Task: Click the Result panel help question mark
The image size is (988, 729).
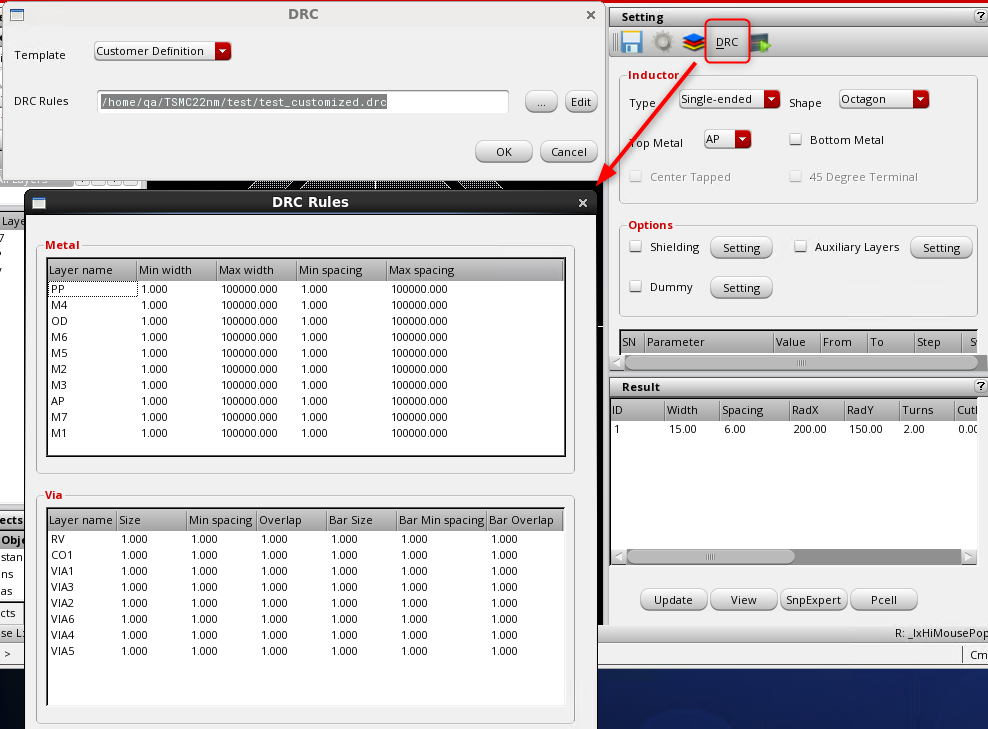Action: 980,387
